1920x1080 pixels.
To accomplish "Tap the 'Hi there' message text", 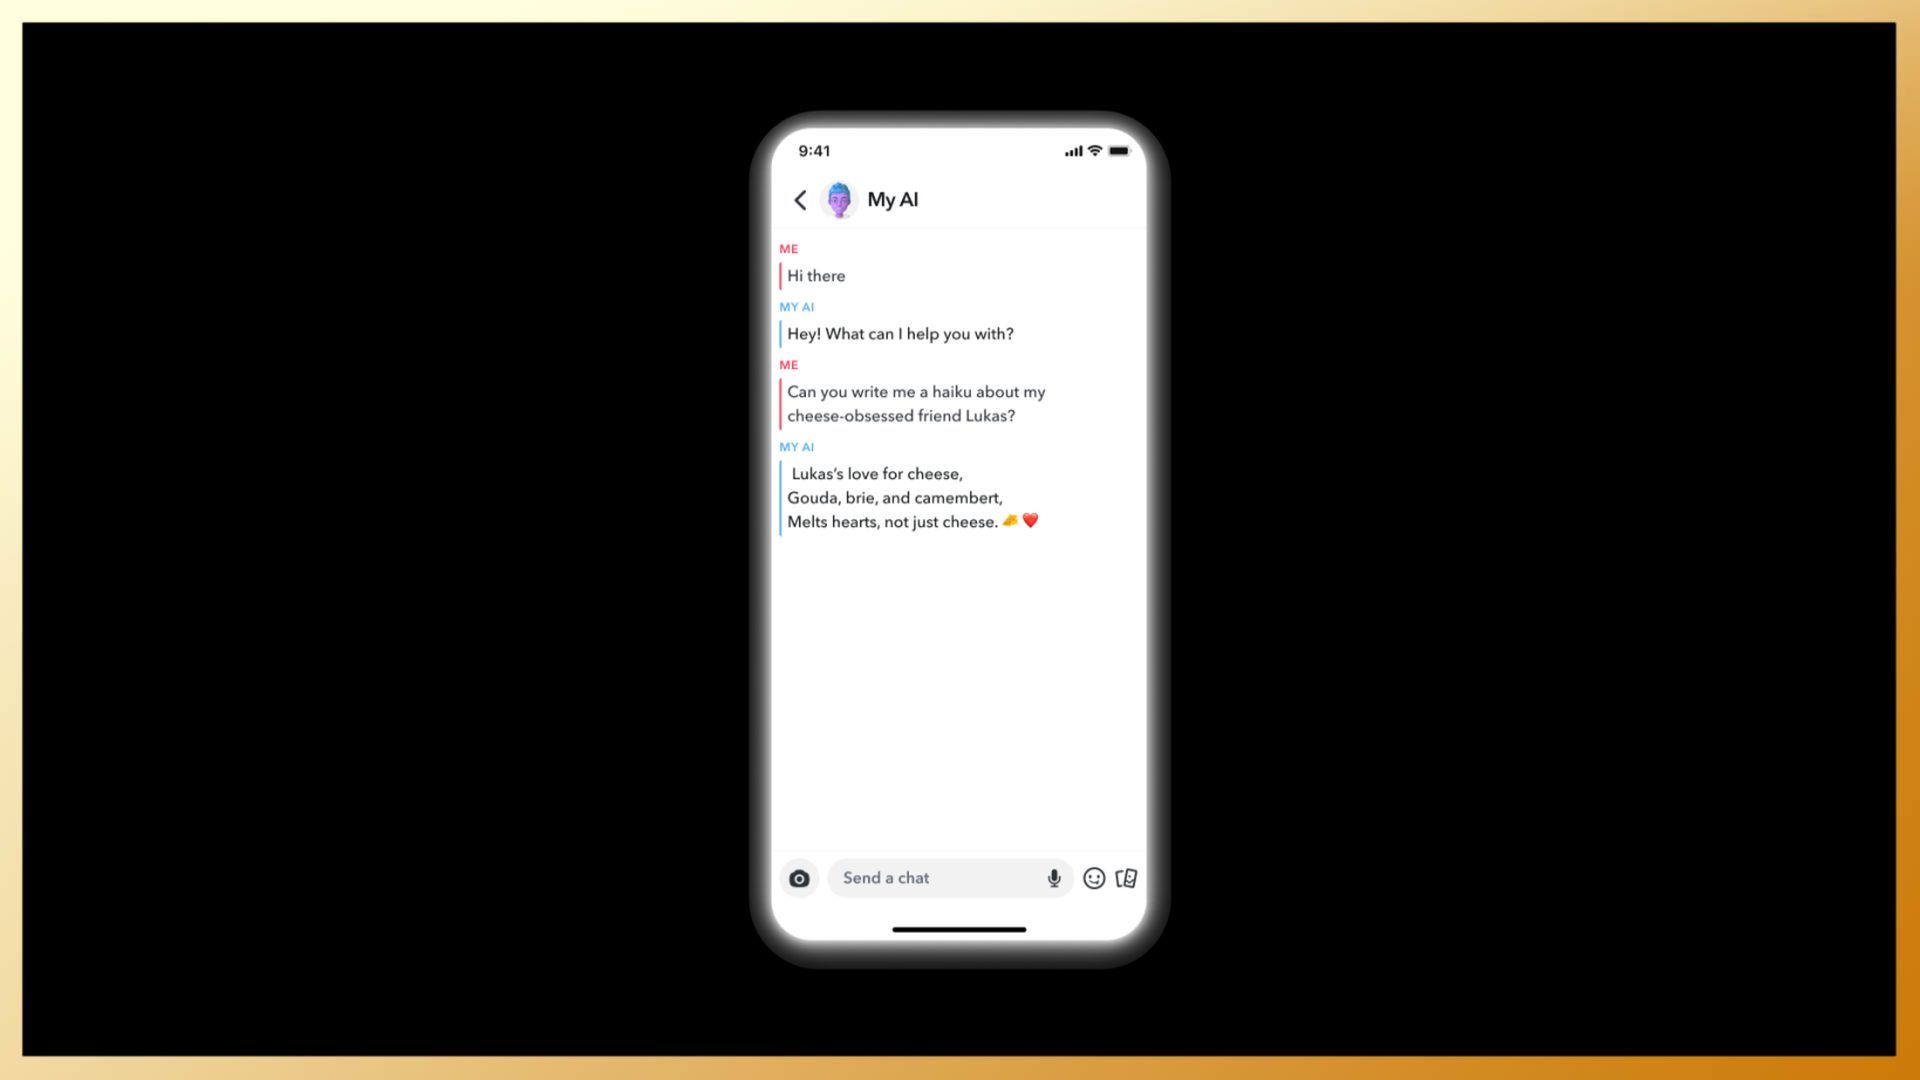I will point(816,274).
